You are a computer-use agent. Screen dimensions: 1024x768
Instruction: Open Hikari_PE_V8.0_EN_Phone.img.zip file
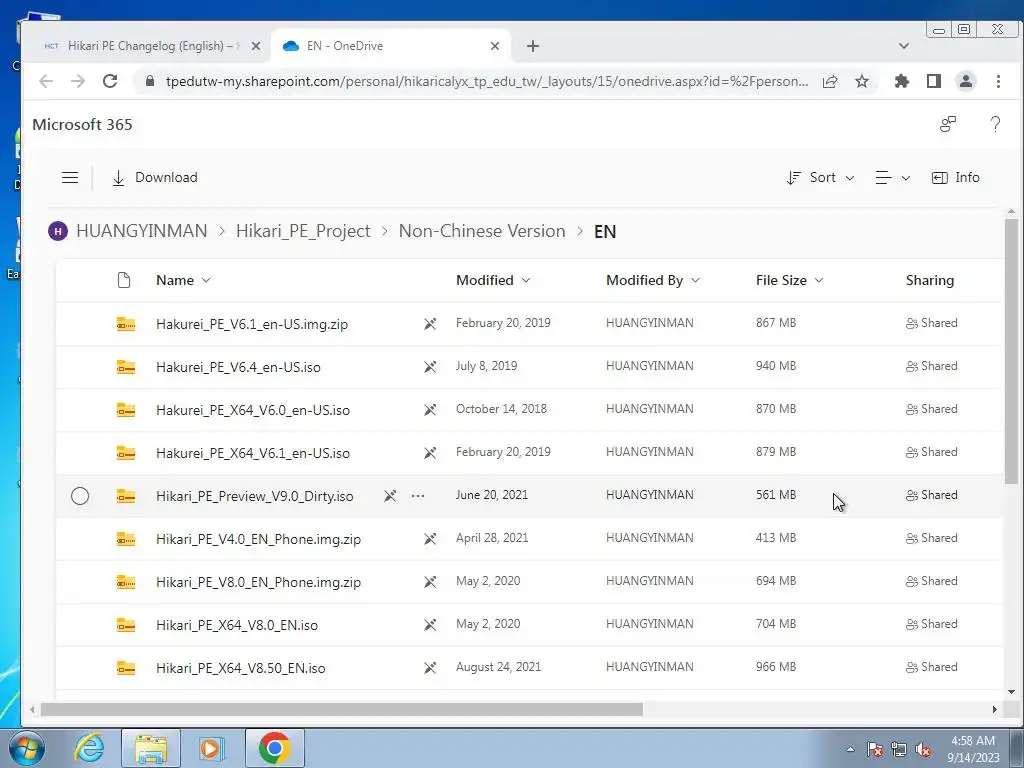coord(259,583)
